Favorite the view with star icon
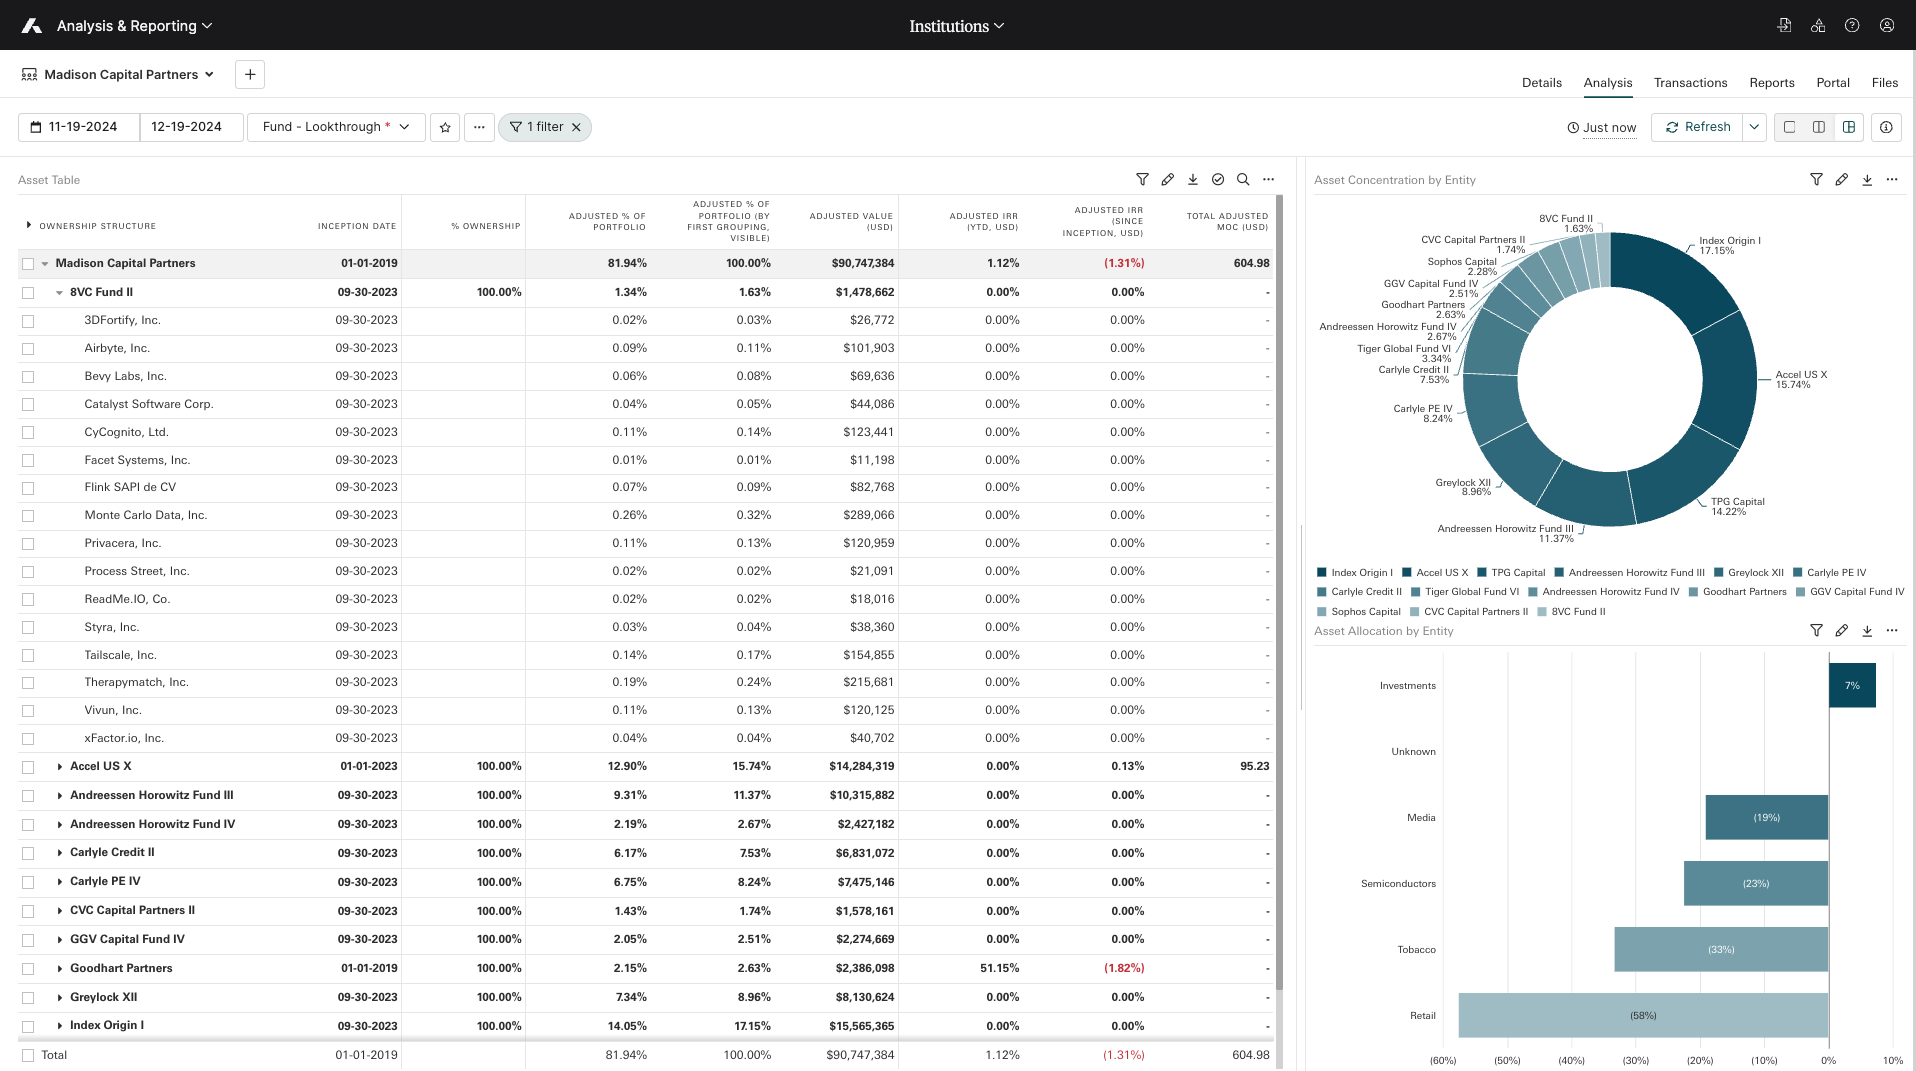Screen dimensions: 1916x1071 click(x=445, y=127)
